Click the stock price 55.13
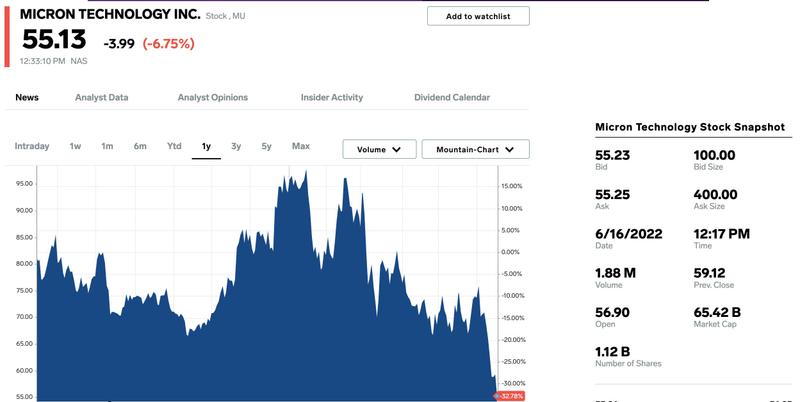800x402 pixels. 54,39
